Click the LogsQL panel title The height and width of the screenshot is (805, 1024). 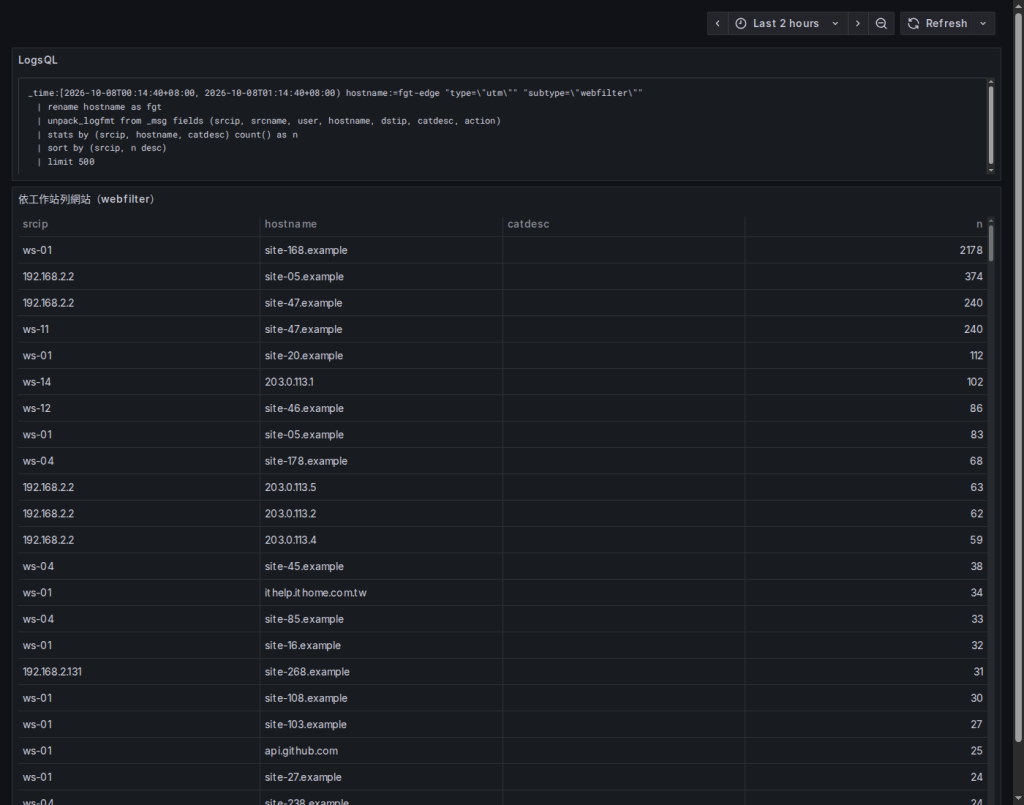click(x=38, y=60)
